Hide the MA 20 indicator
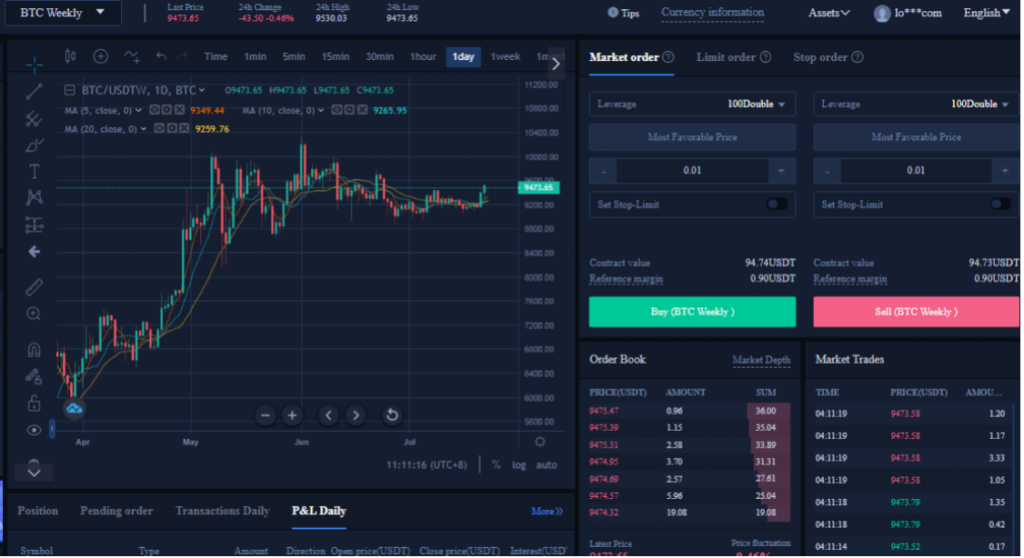The width and height of the screenshot is (1024, 558). (159, 128)
